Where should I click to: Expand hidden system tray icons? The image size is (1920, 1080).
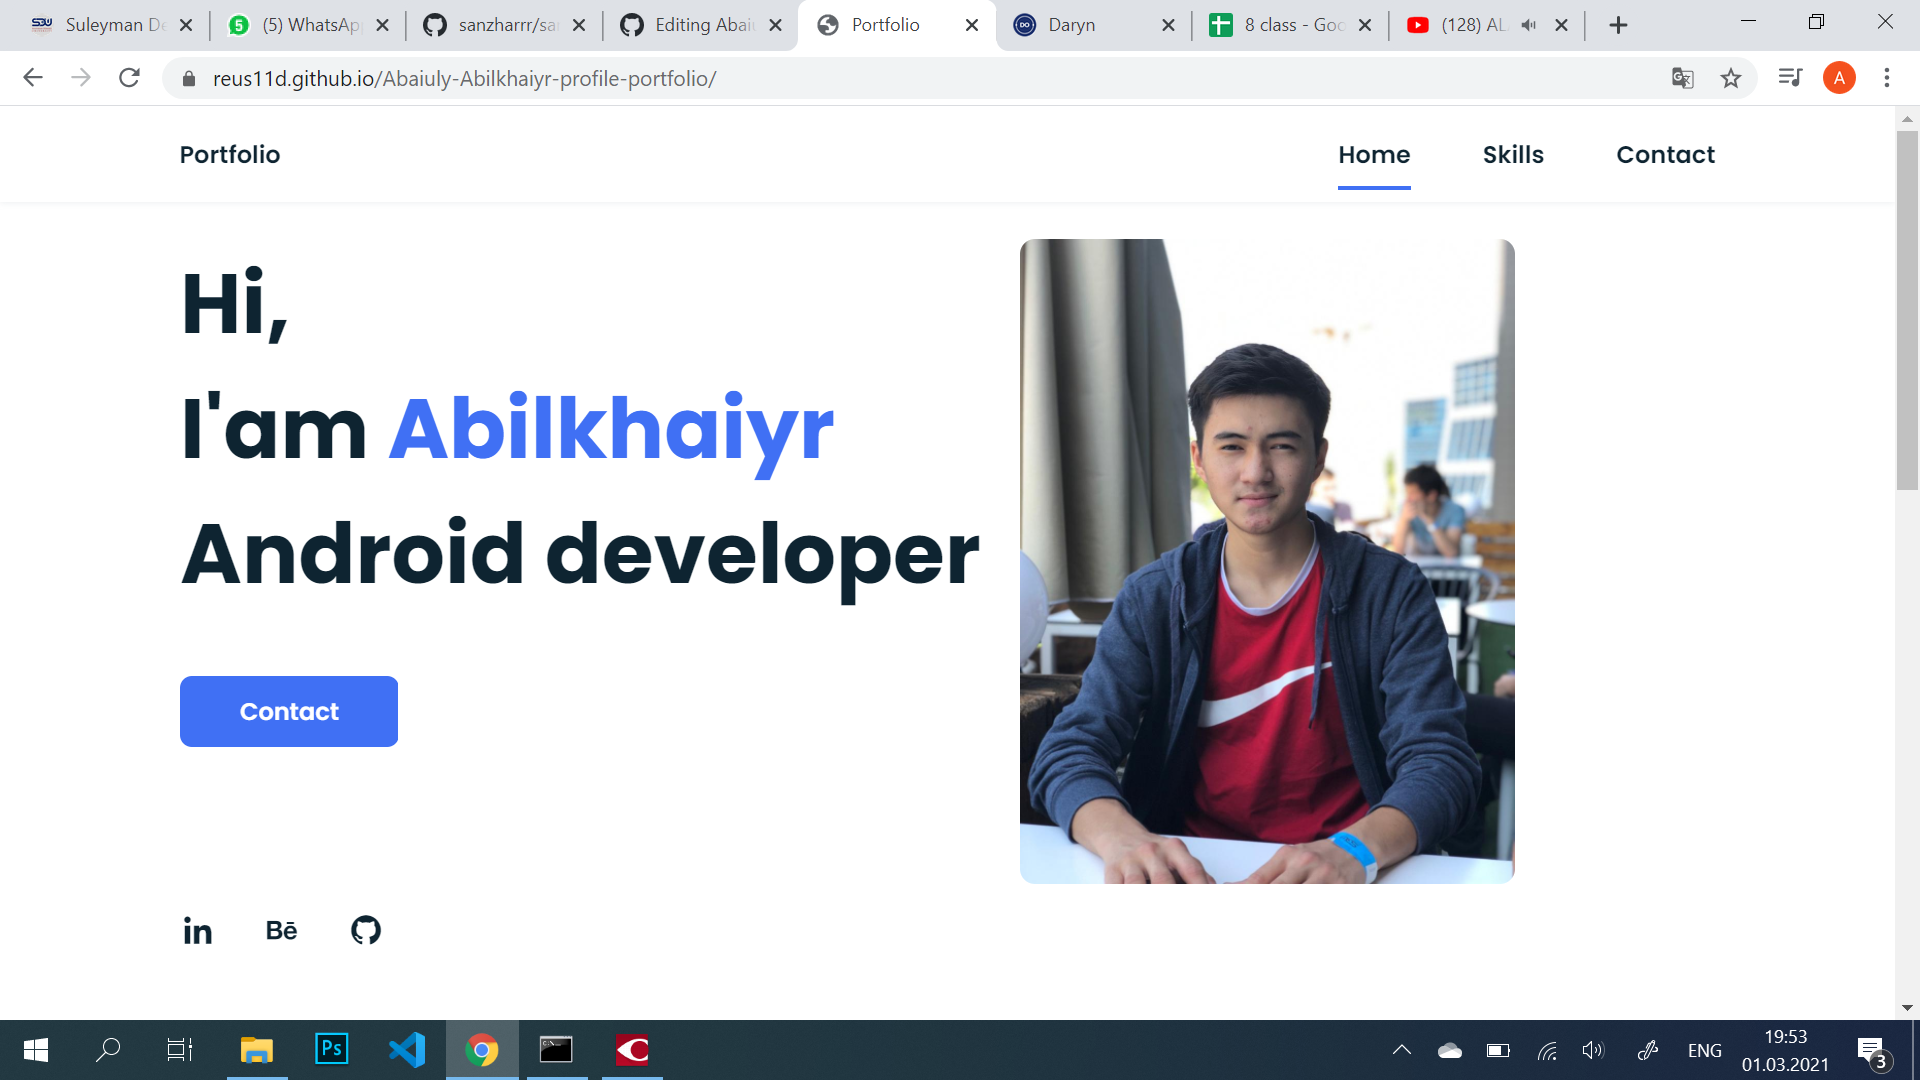[1401, 1050]
